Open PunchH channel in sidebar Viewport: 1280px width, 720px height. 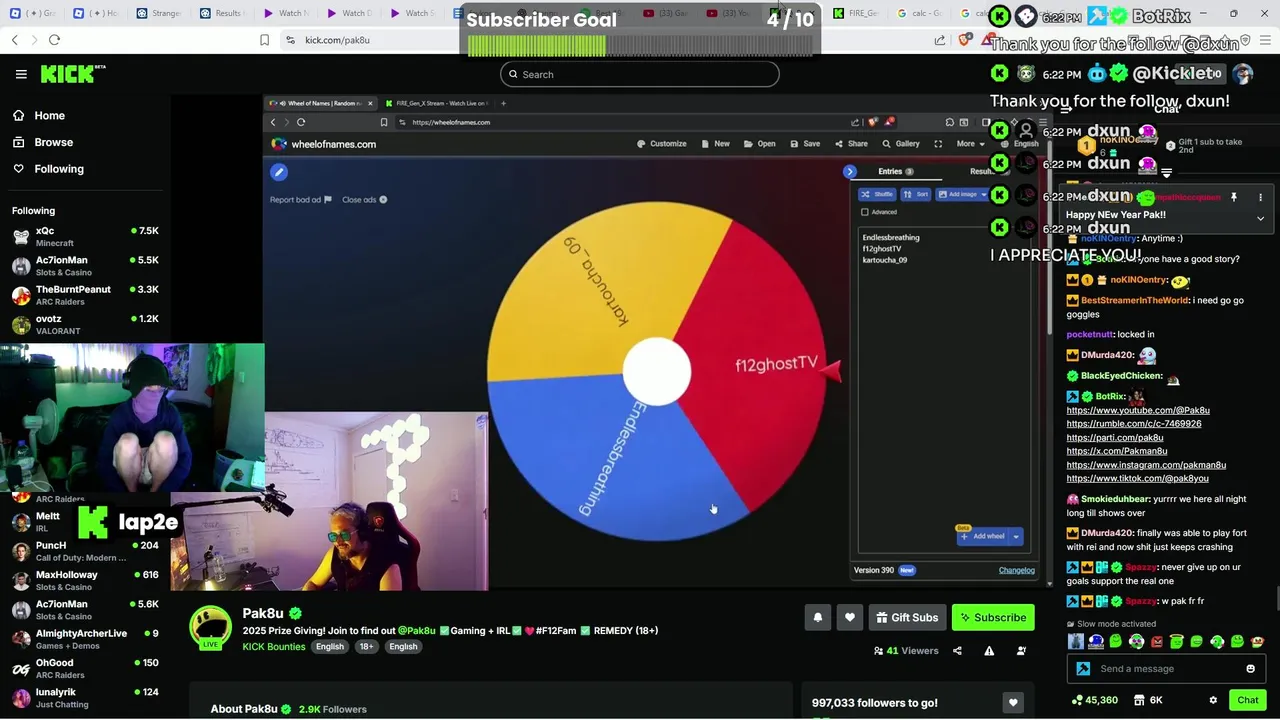click(86, 551)
